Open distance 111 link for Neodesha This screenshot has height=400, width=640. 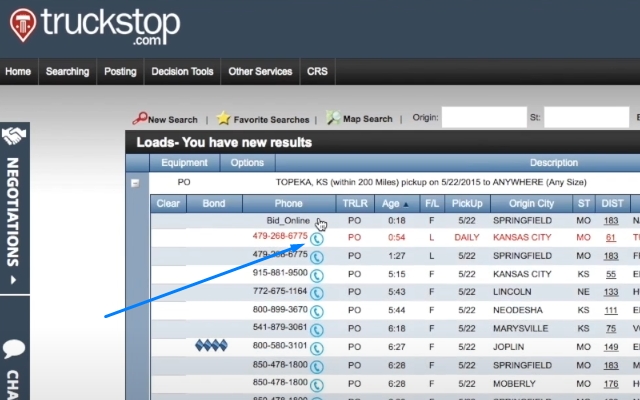(x=611, y=311)
